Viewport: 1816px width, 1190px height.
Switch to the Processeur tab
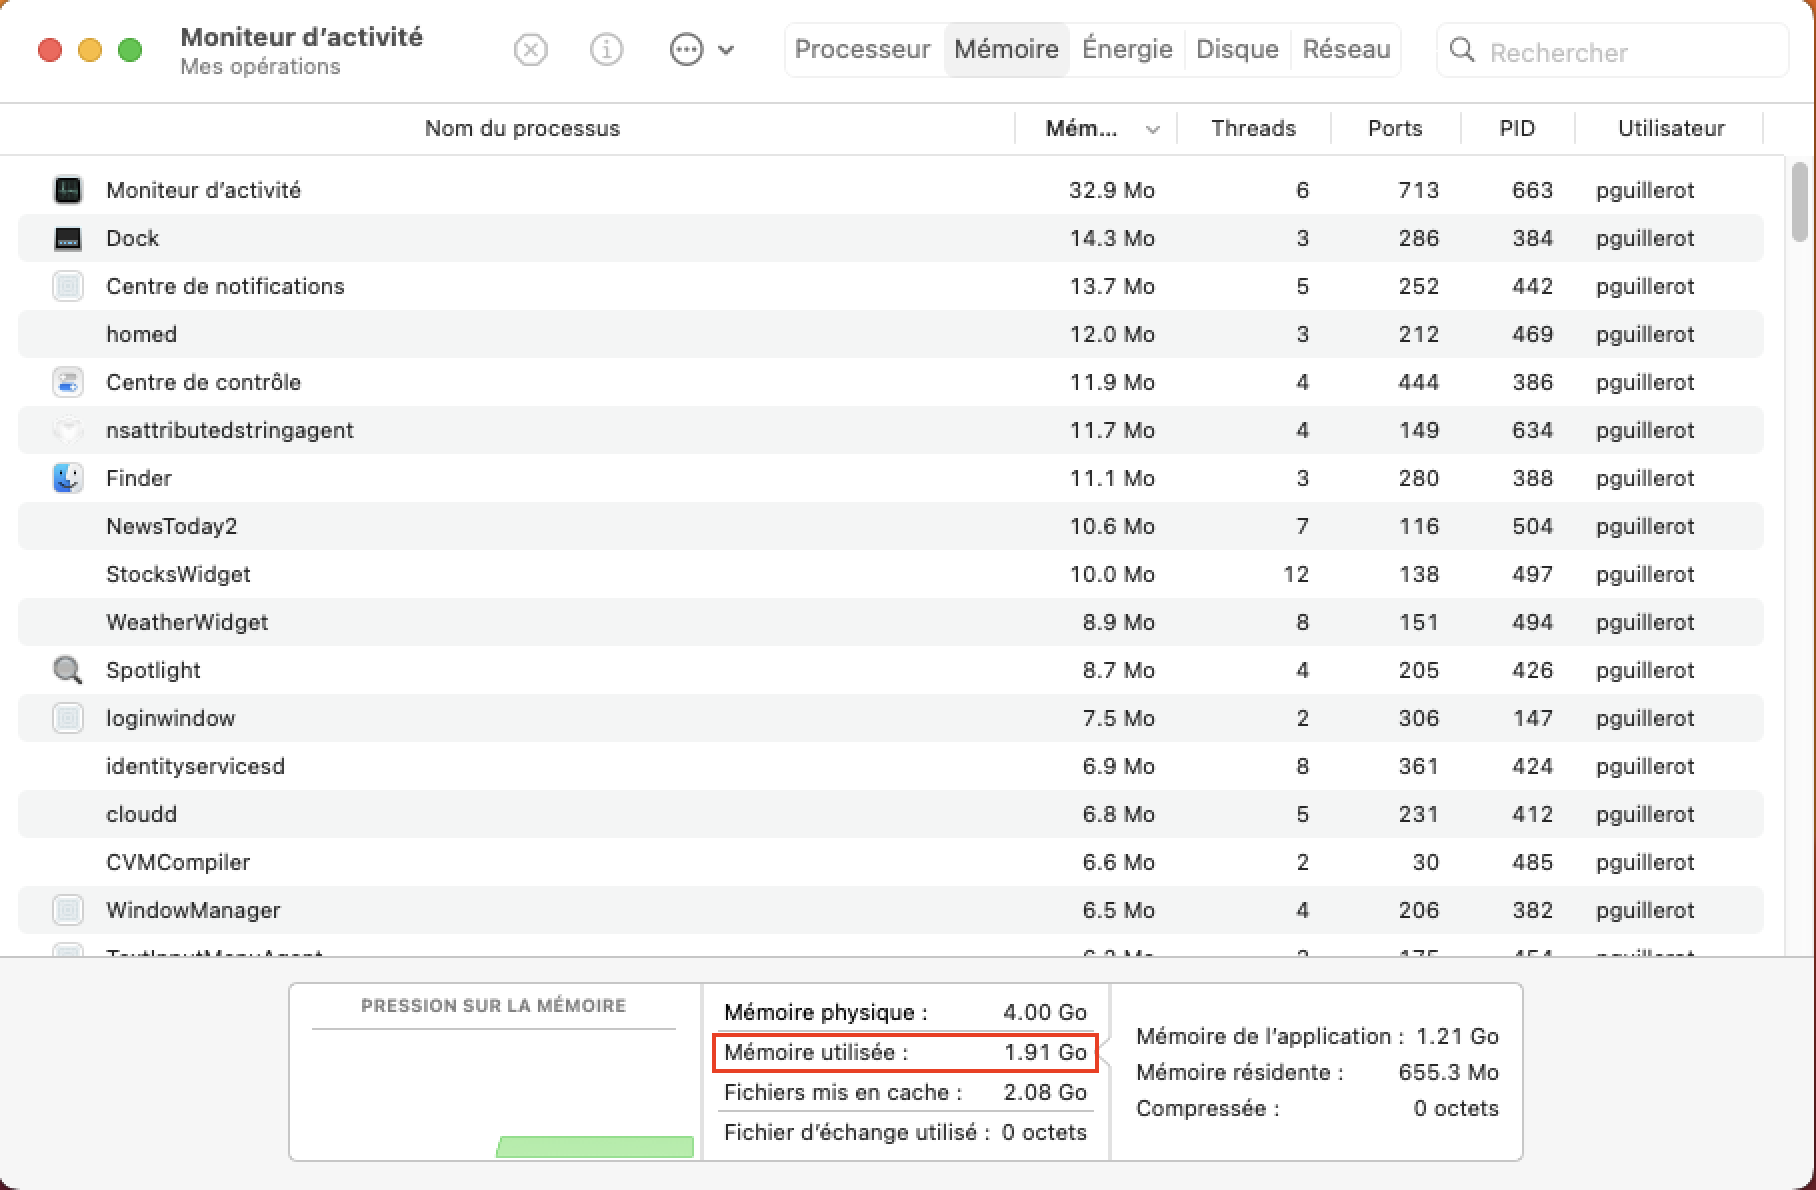click(862, 49)
